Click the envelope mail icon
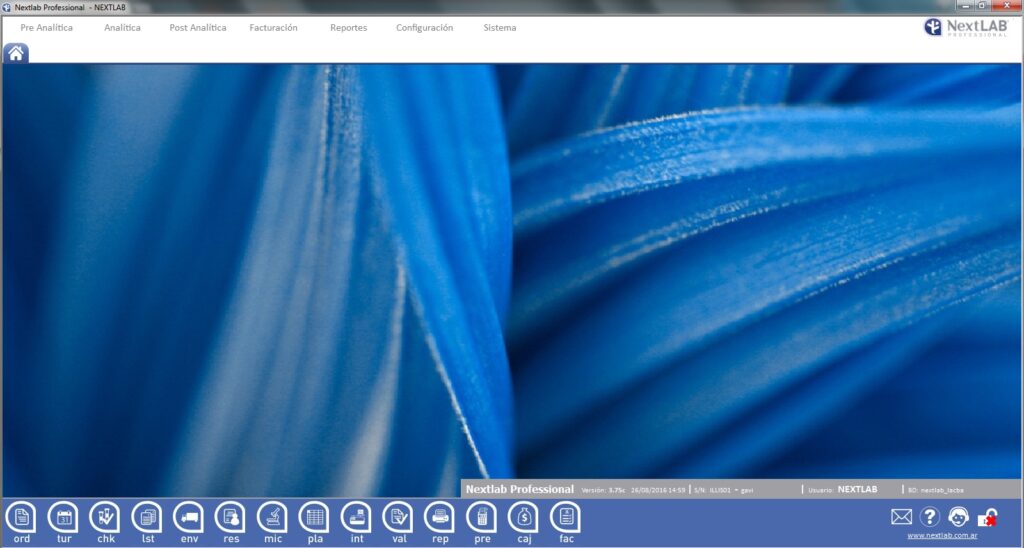This screenshot has width=1024, height=548. (902, 517)
